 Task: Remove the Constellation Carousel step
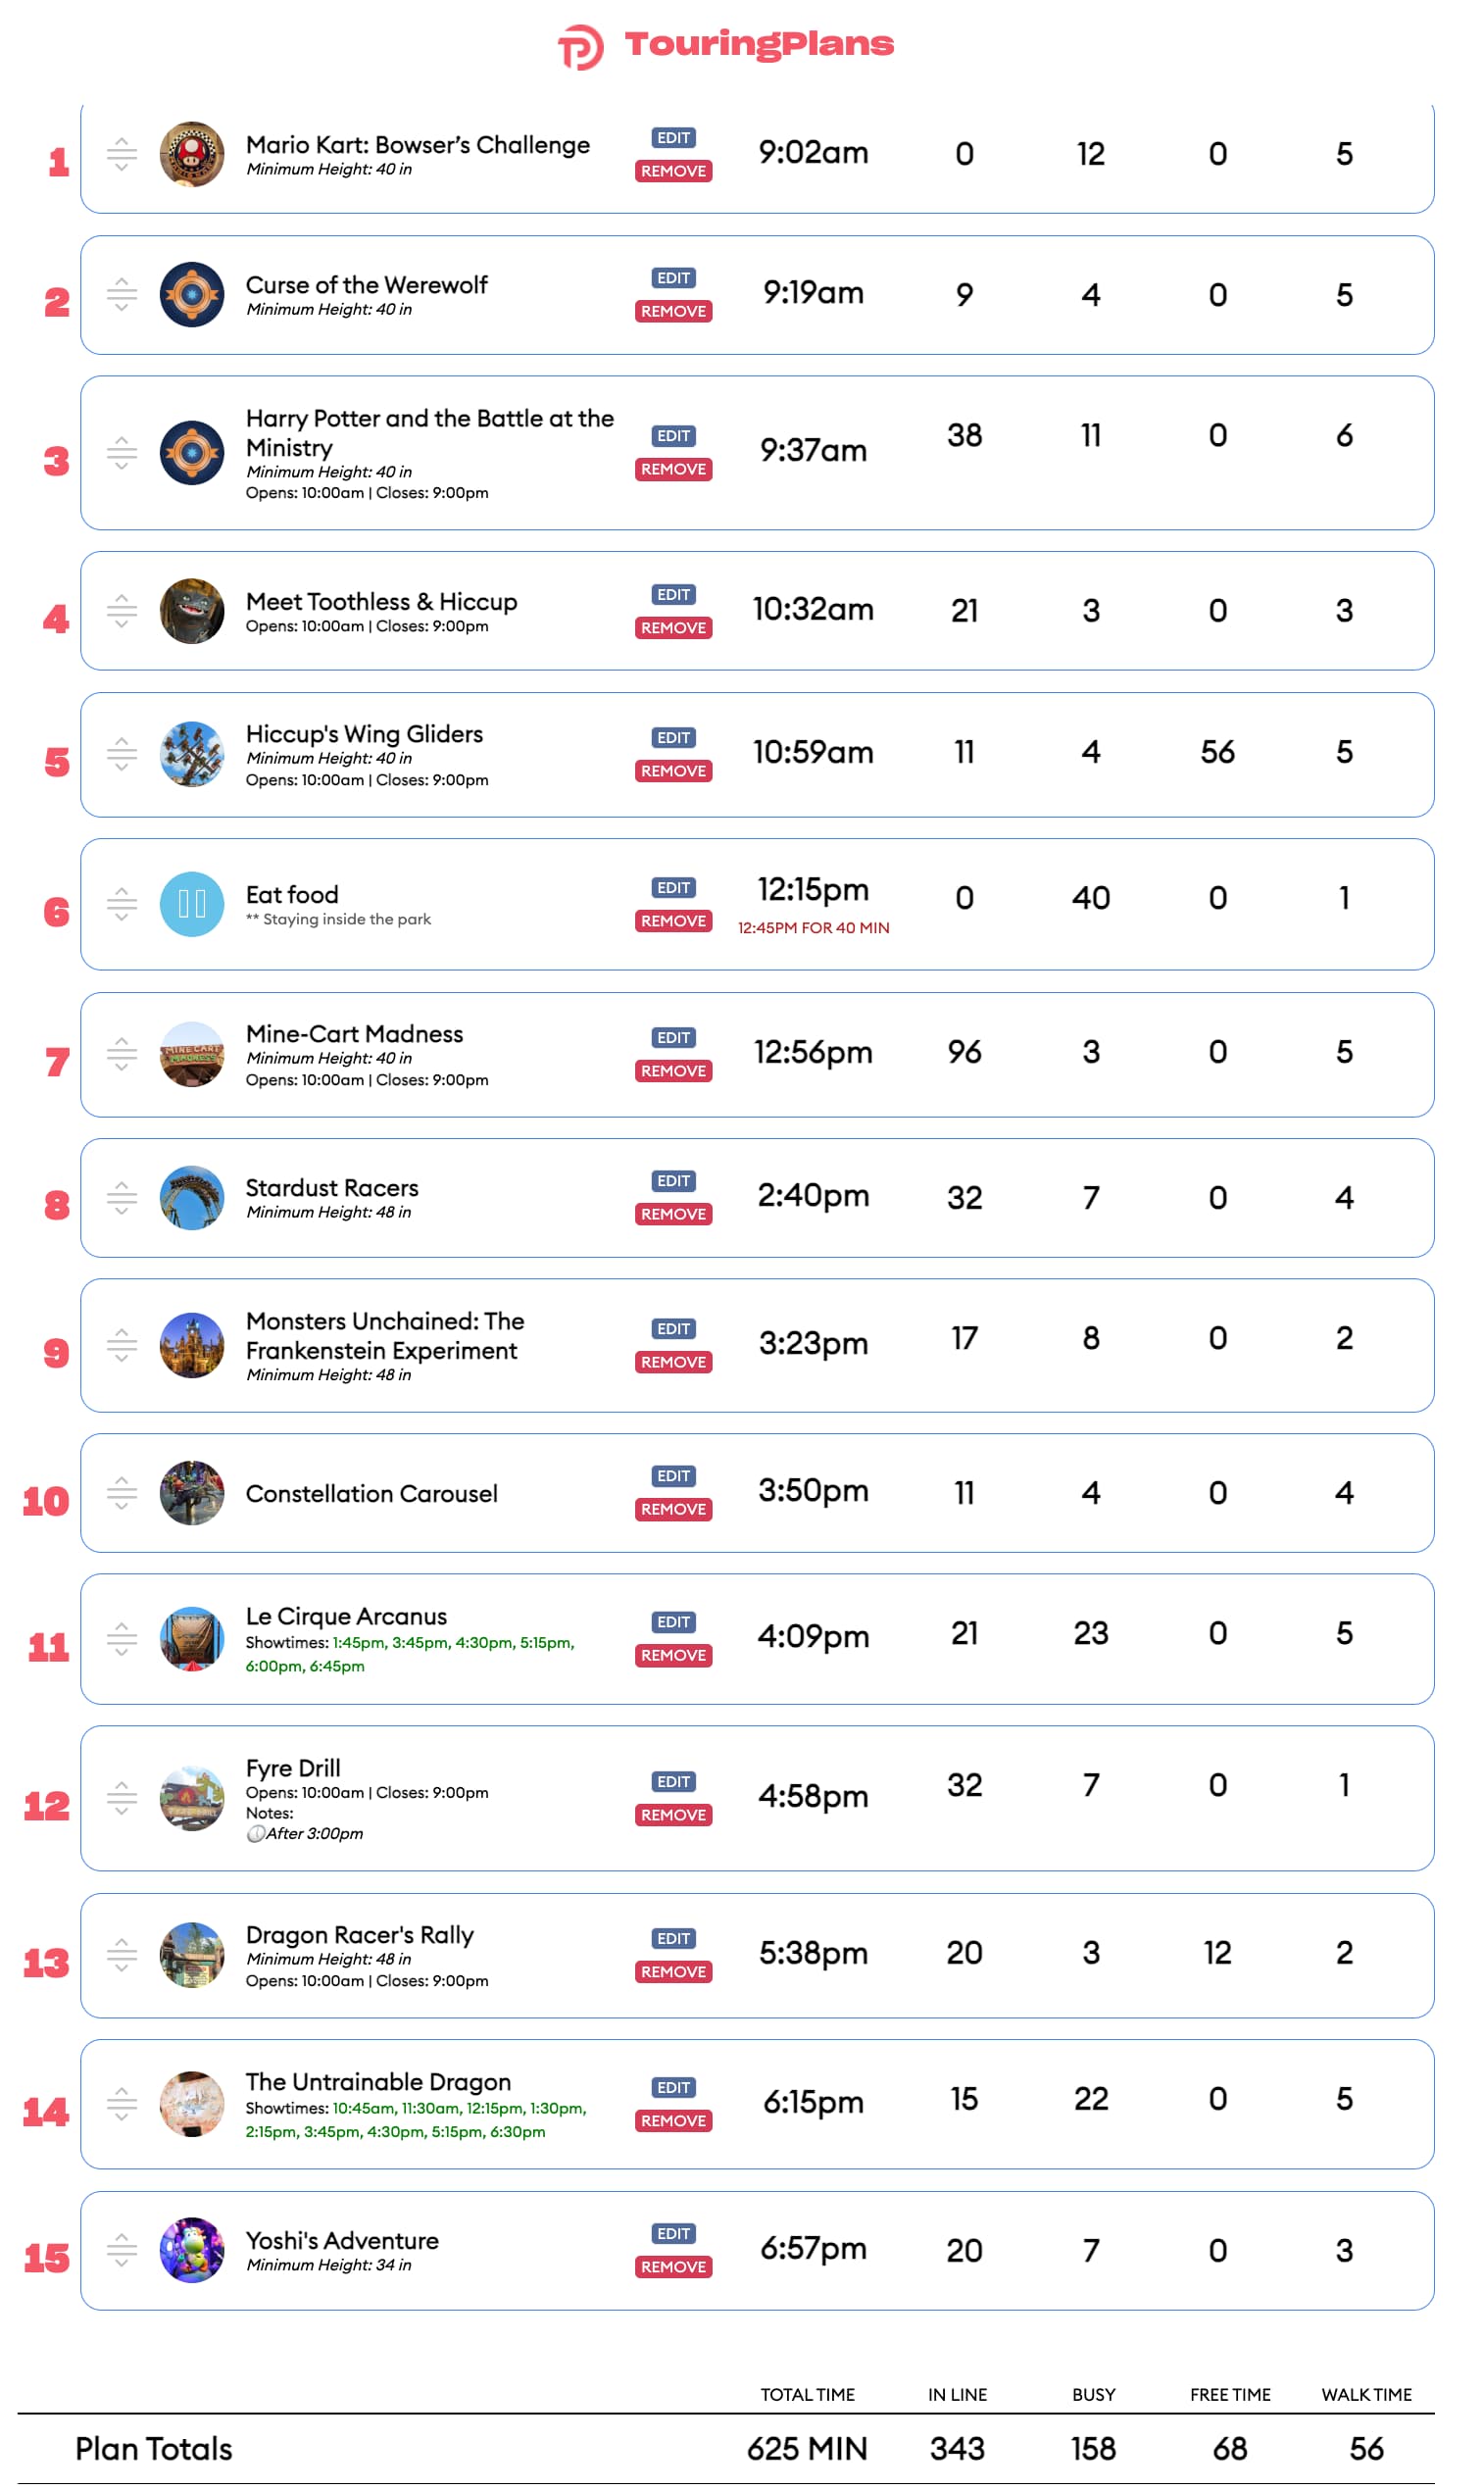point(673,1509)
